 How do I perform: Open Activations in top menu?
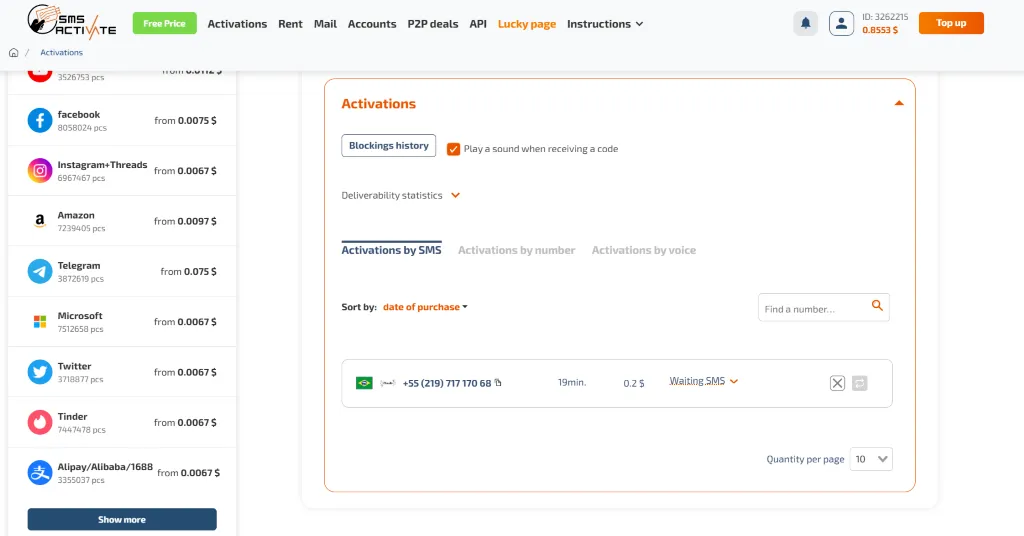click(237, 24)
